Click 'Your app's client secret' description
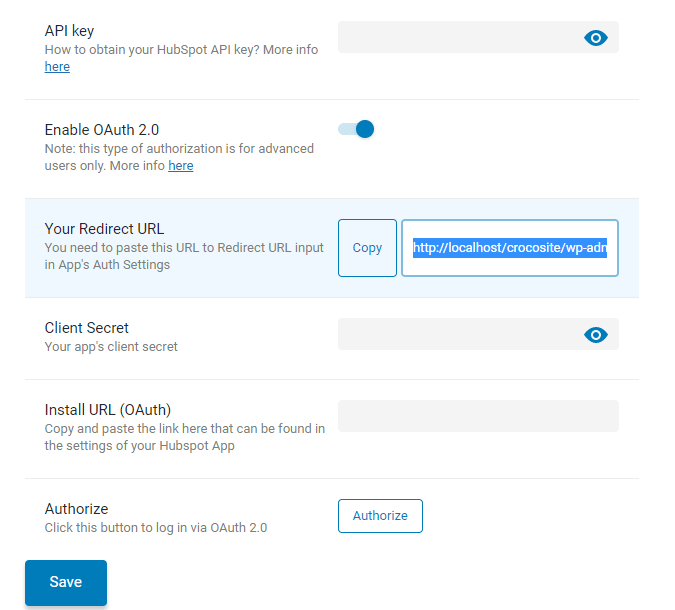675x610 pixels. (111, 347)
